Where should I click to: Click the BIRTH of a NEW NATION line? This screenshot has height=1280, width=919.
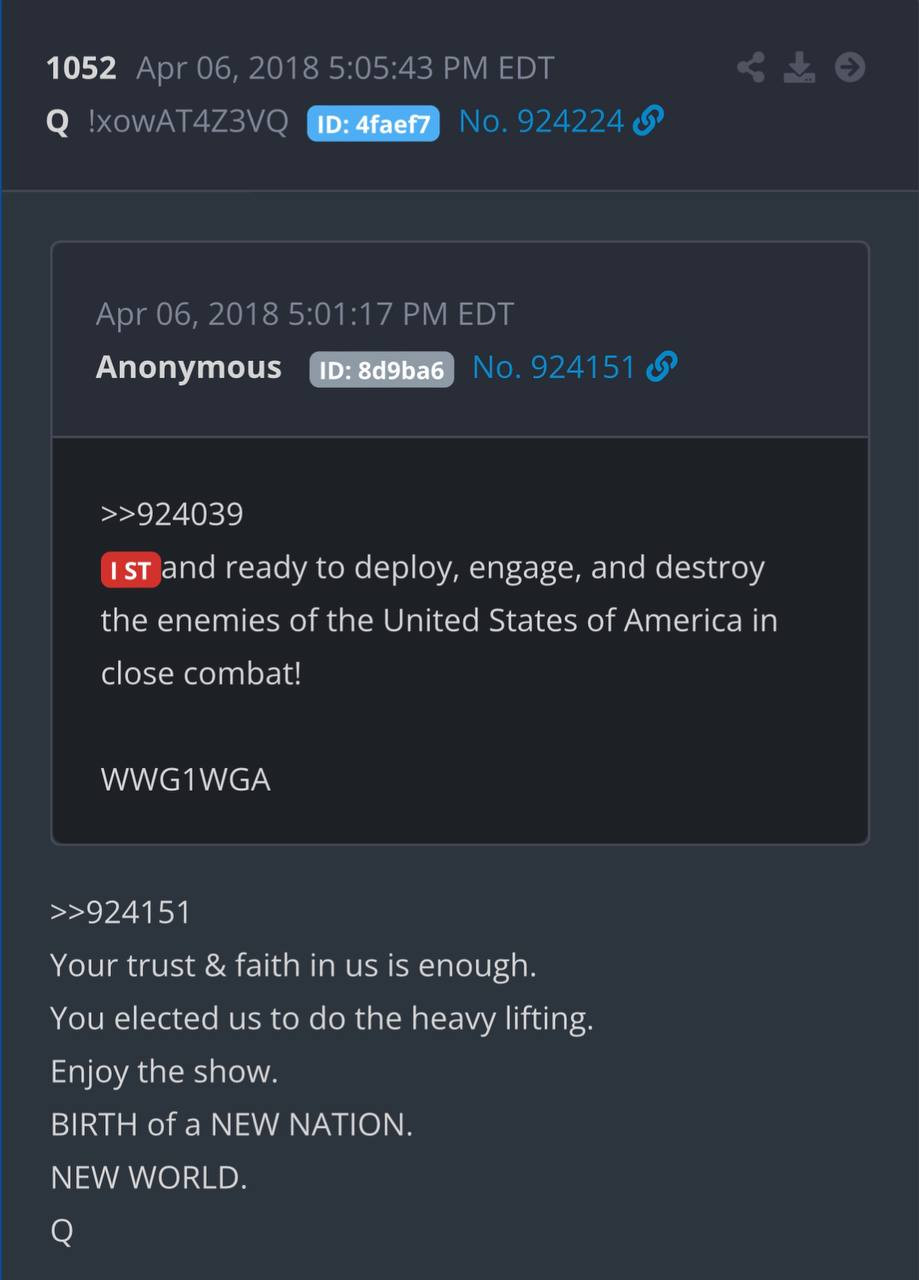click(x=232, y=1124)
